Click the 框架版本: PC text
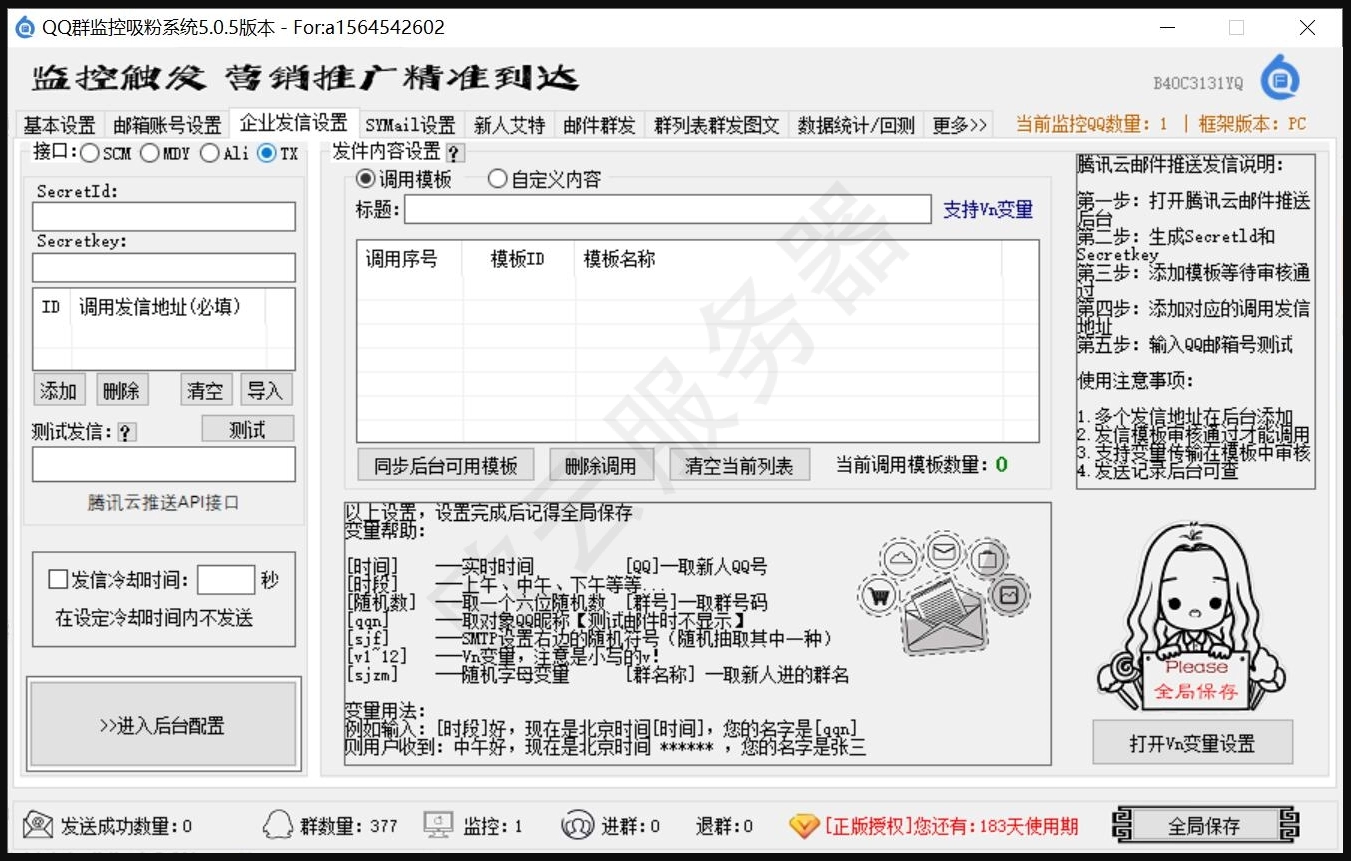Viewport: 1351px width, 861px height. (x=1253, y=125)
